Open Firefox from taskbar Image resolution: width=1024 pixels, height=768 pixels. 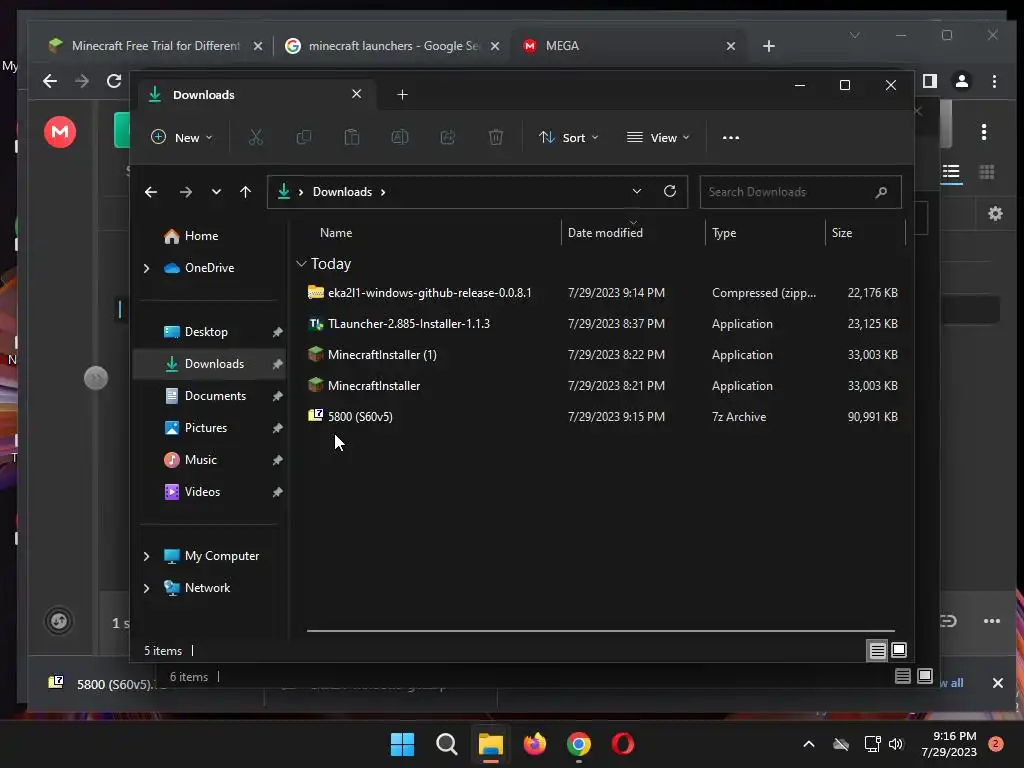(535, 744)
